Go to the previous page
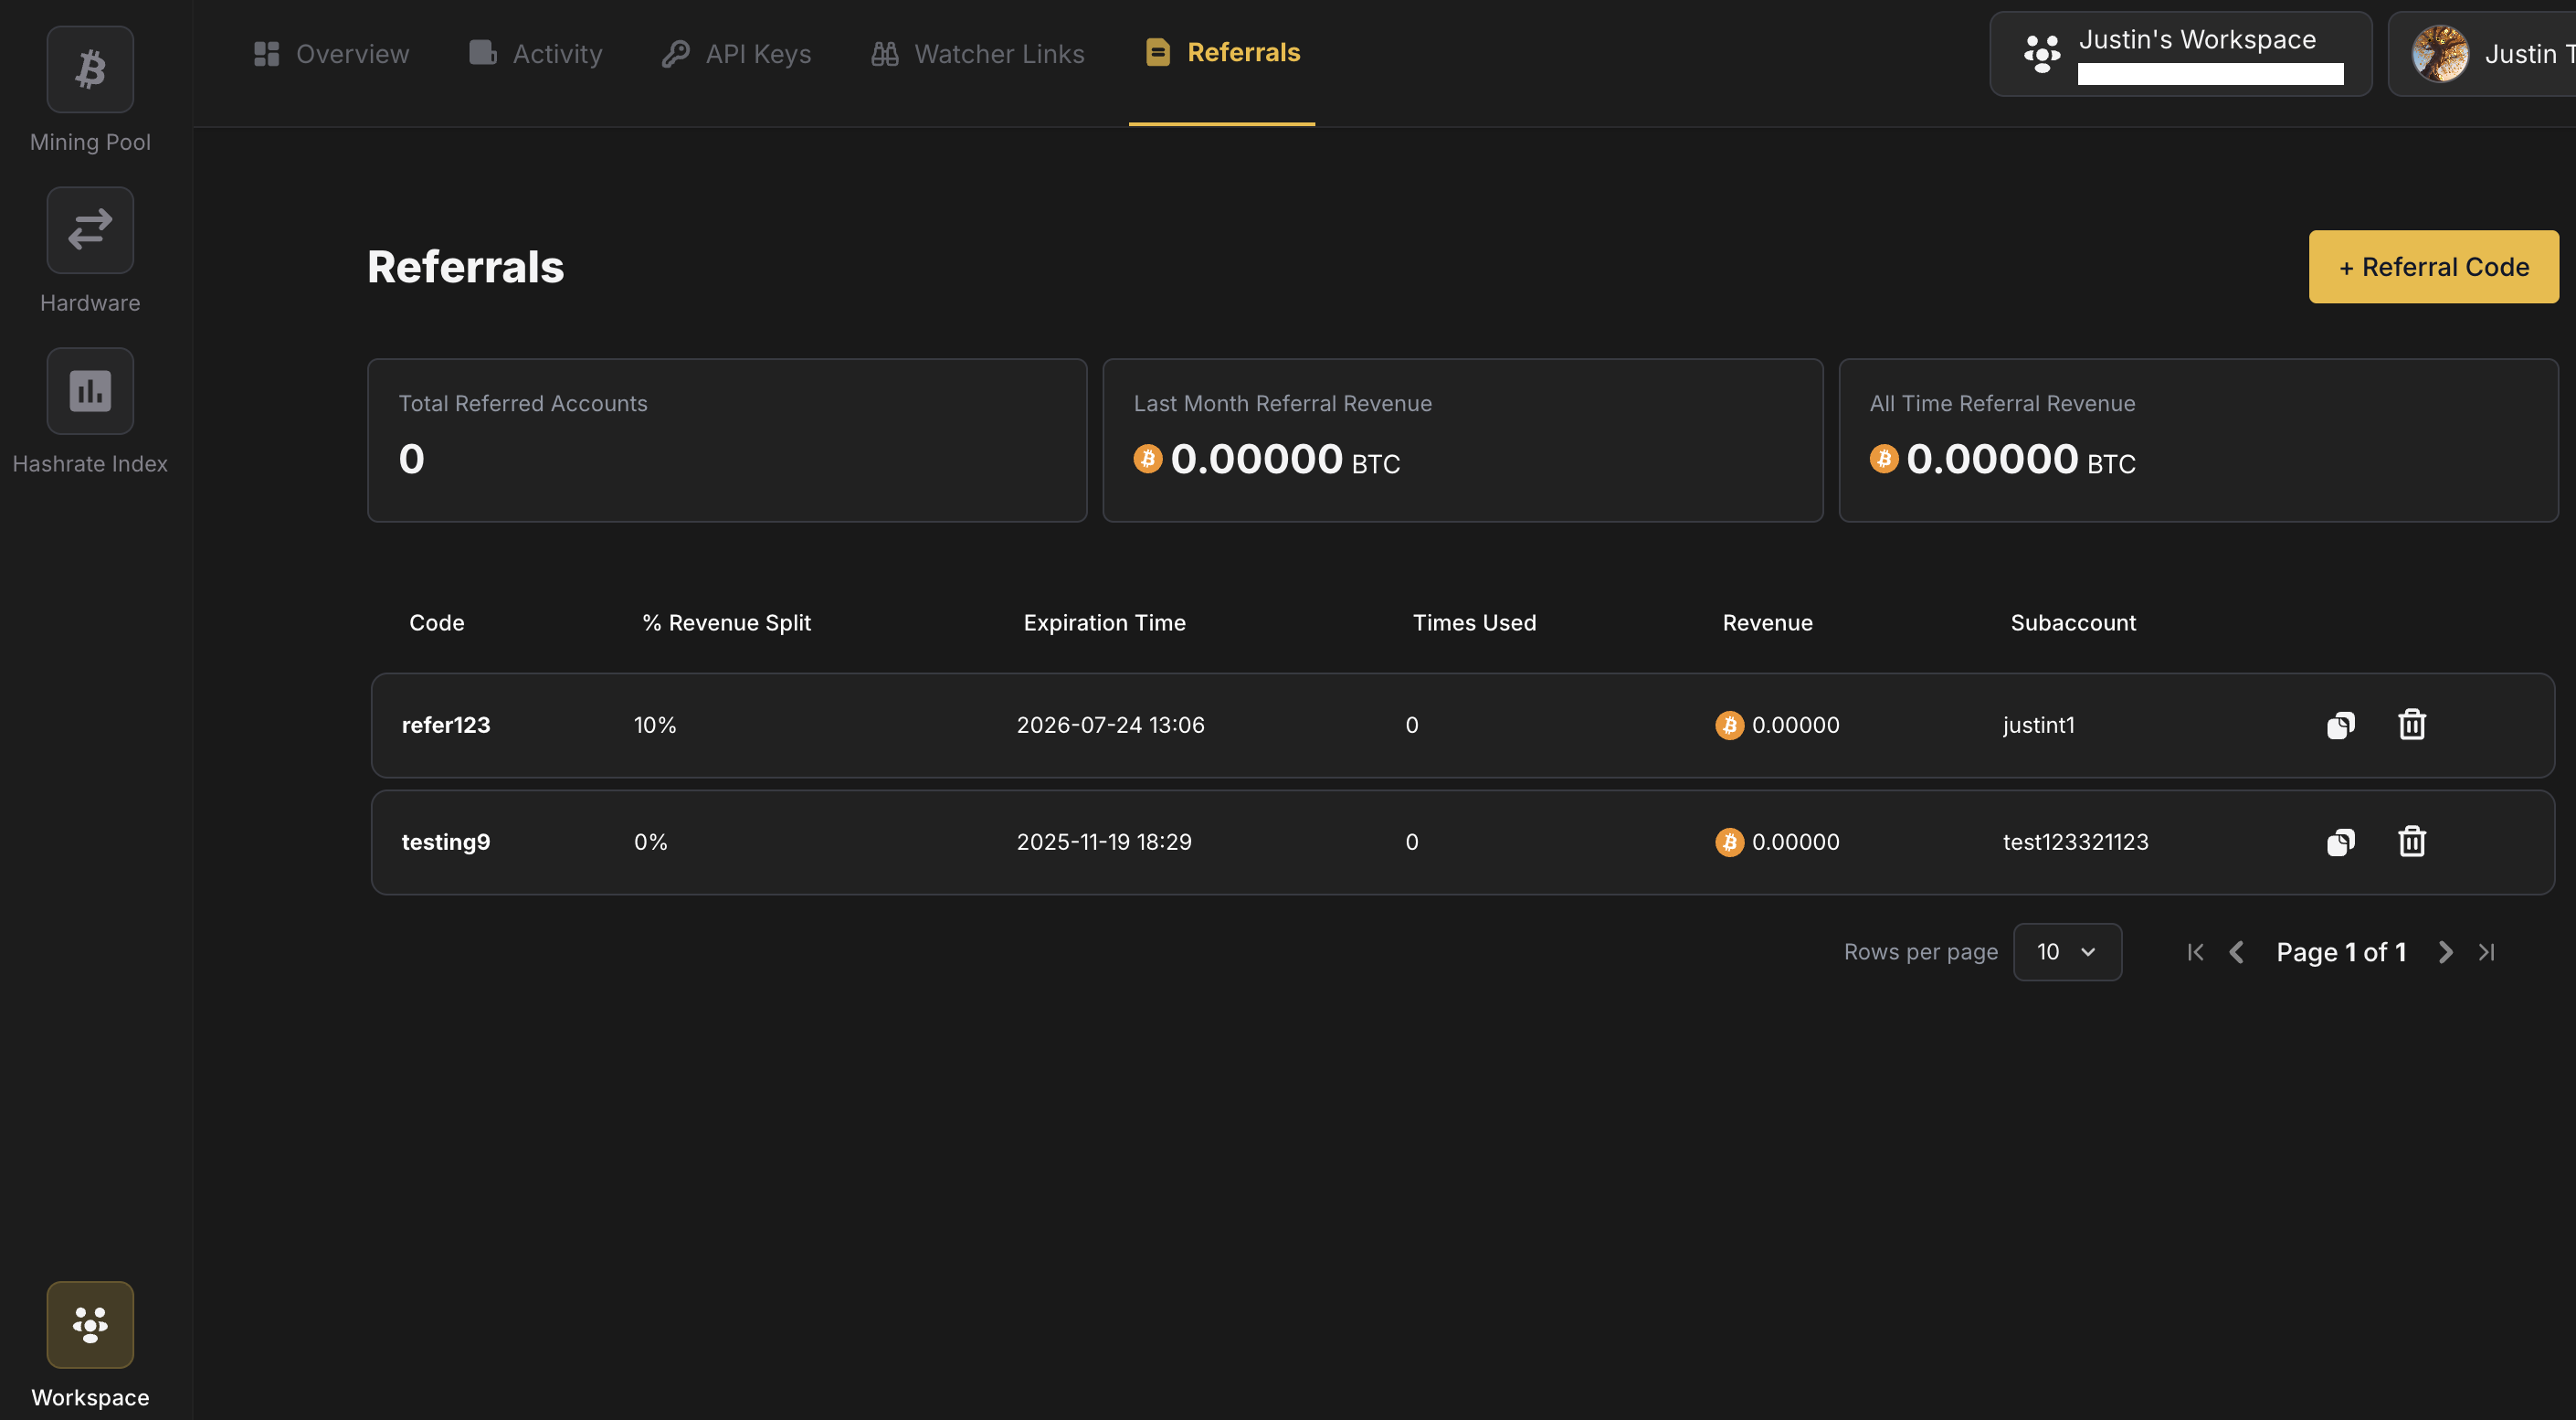2576x1420 pixels. [2237, 952]
